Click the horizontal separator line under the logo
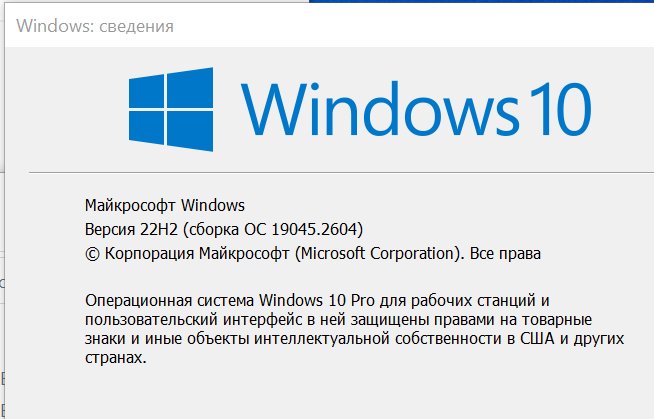654x419 pixels. pos(330,171)
